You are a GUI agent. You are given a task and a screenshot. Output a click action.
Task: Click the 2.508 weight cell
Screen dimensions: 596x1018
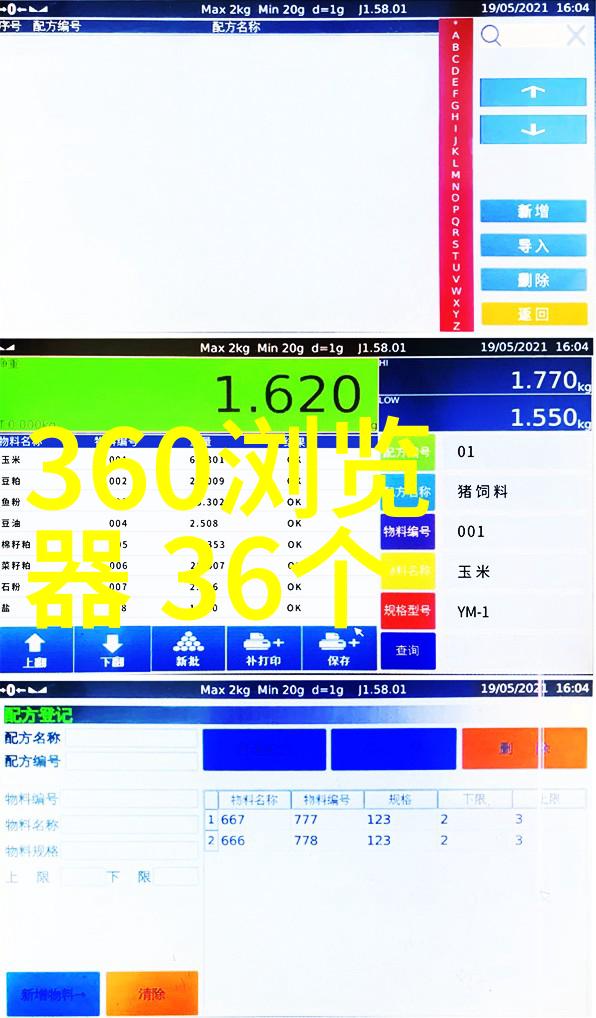coord(204,523)
